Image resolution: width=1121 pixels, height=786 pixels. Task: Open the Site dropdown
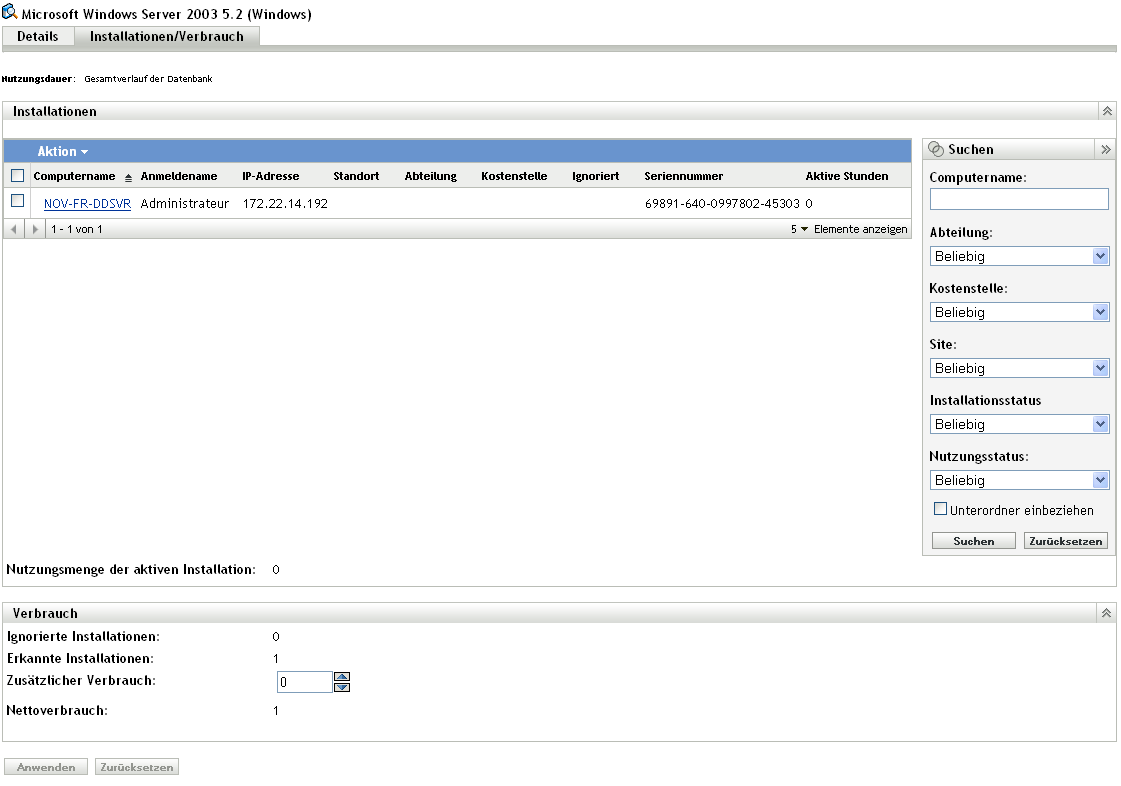click(1019, 368)
